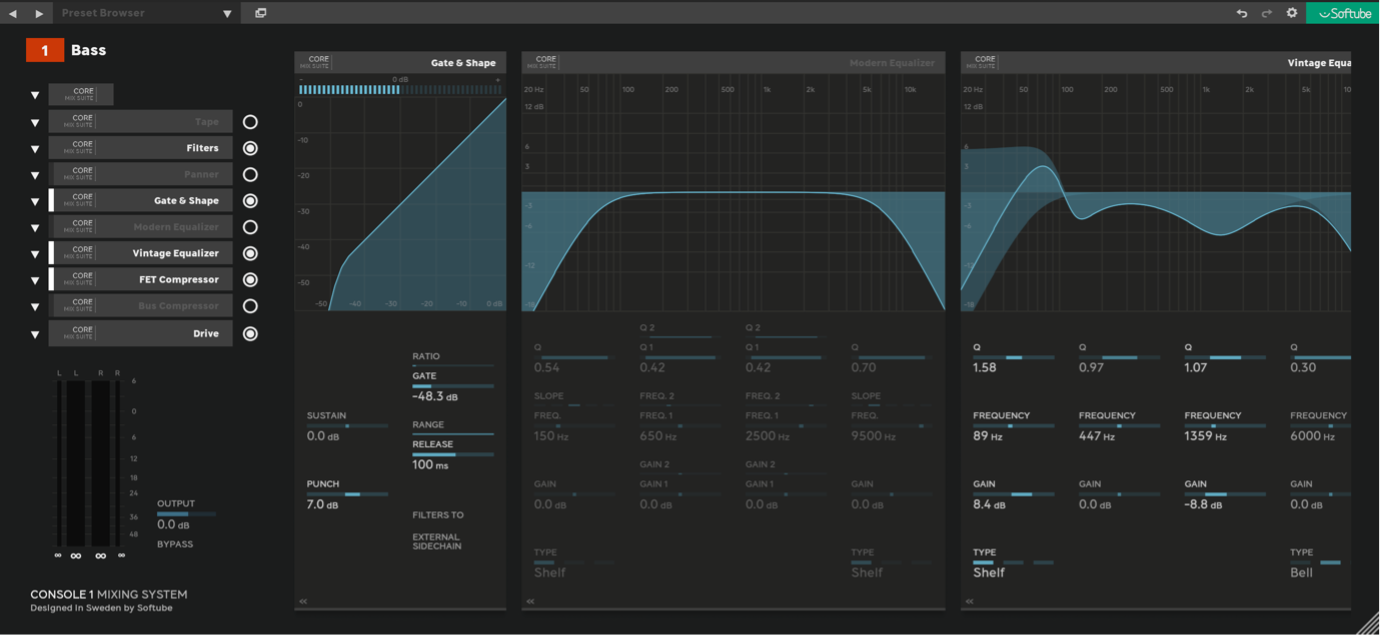Enable the Tape module with its round toggle
This screenshot has height=638, width=1384.
pyautogui.click(x=250, y=121)
